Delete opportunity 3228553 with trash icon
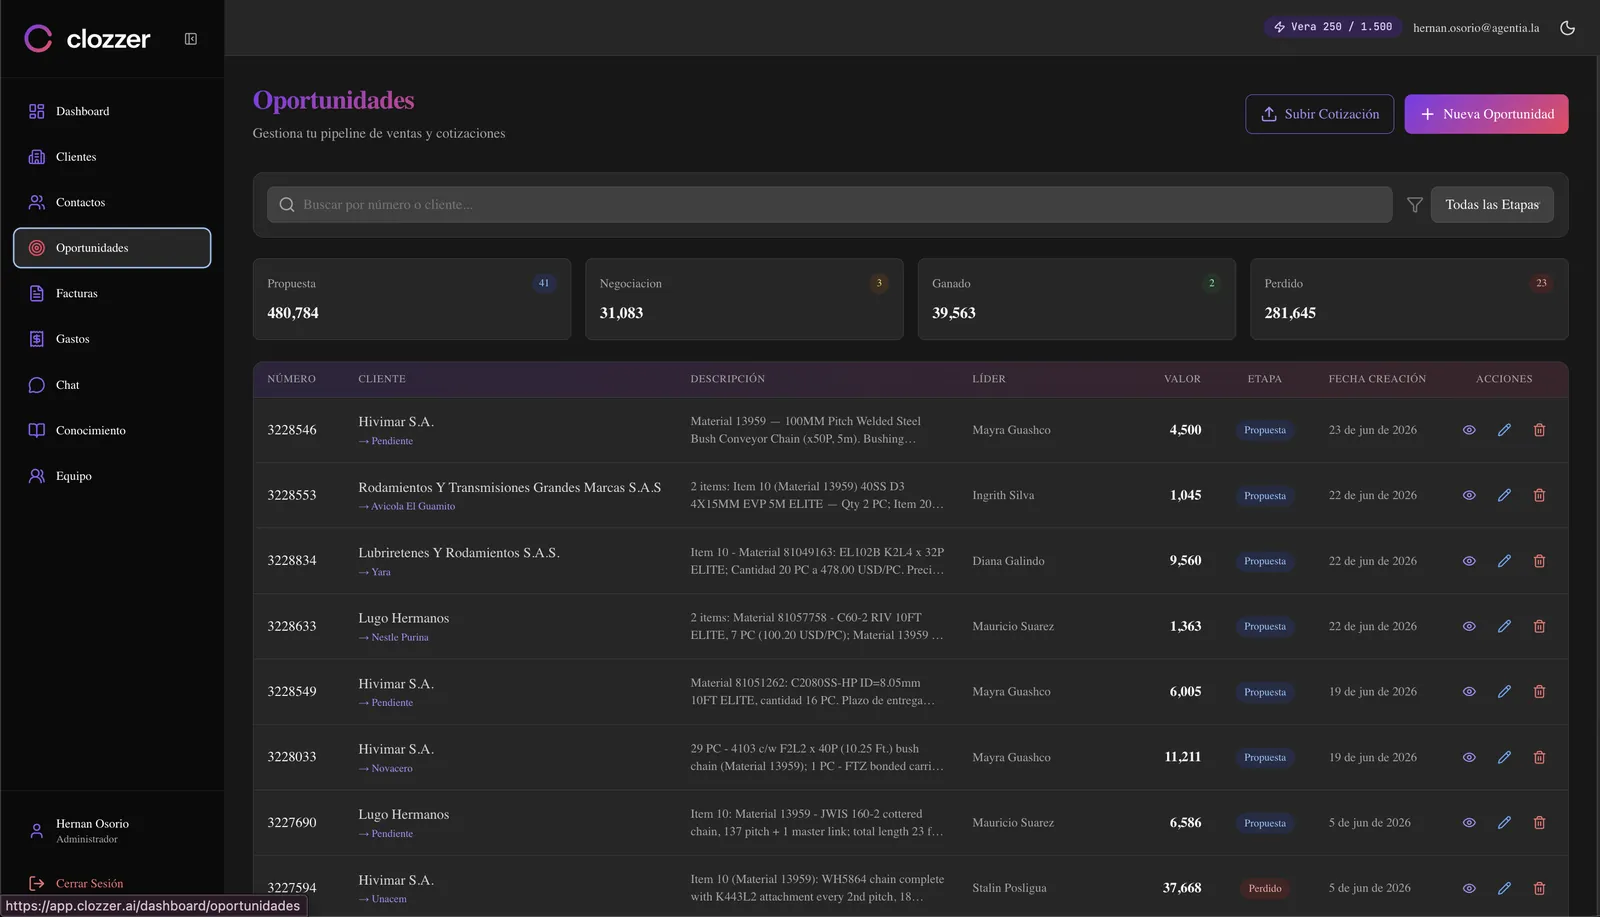Screen dimensions: 1600x917 (1539, 495)
